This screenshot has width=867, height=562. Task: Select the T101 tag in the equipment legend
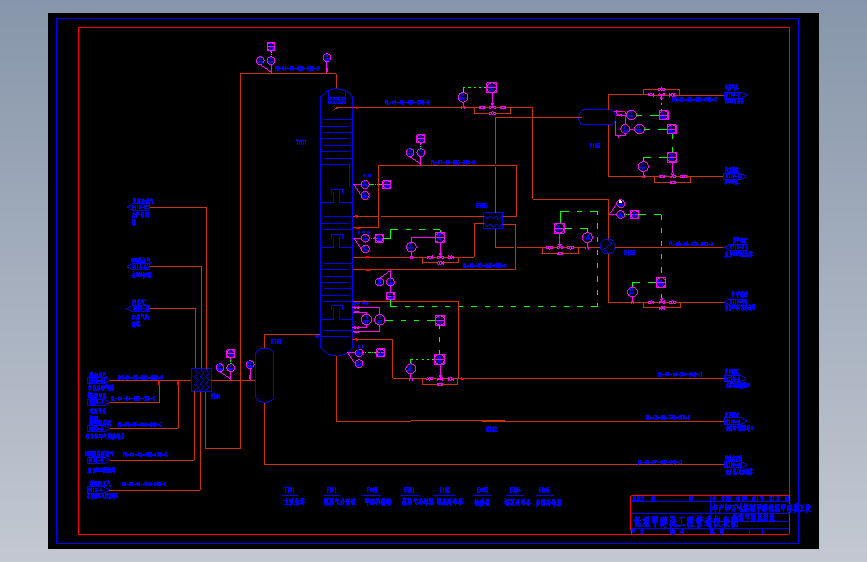tap(290, 490)
